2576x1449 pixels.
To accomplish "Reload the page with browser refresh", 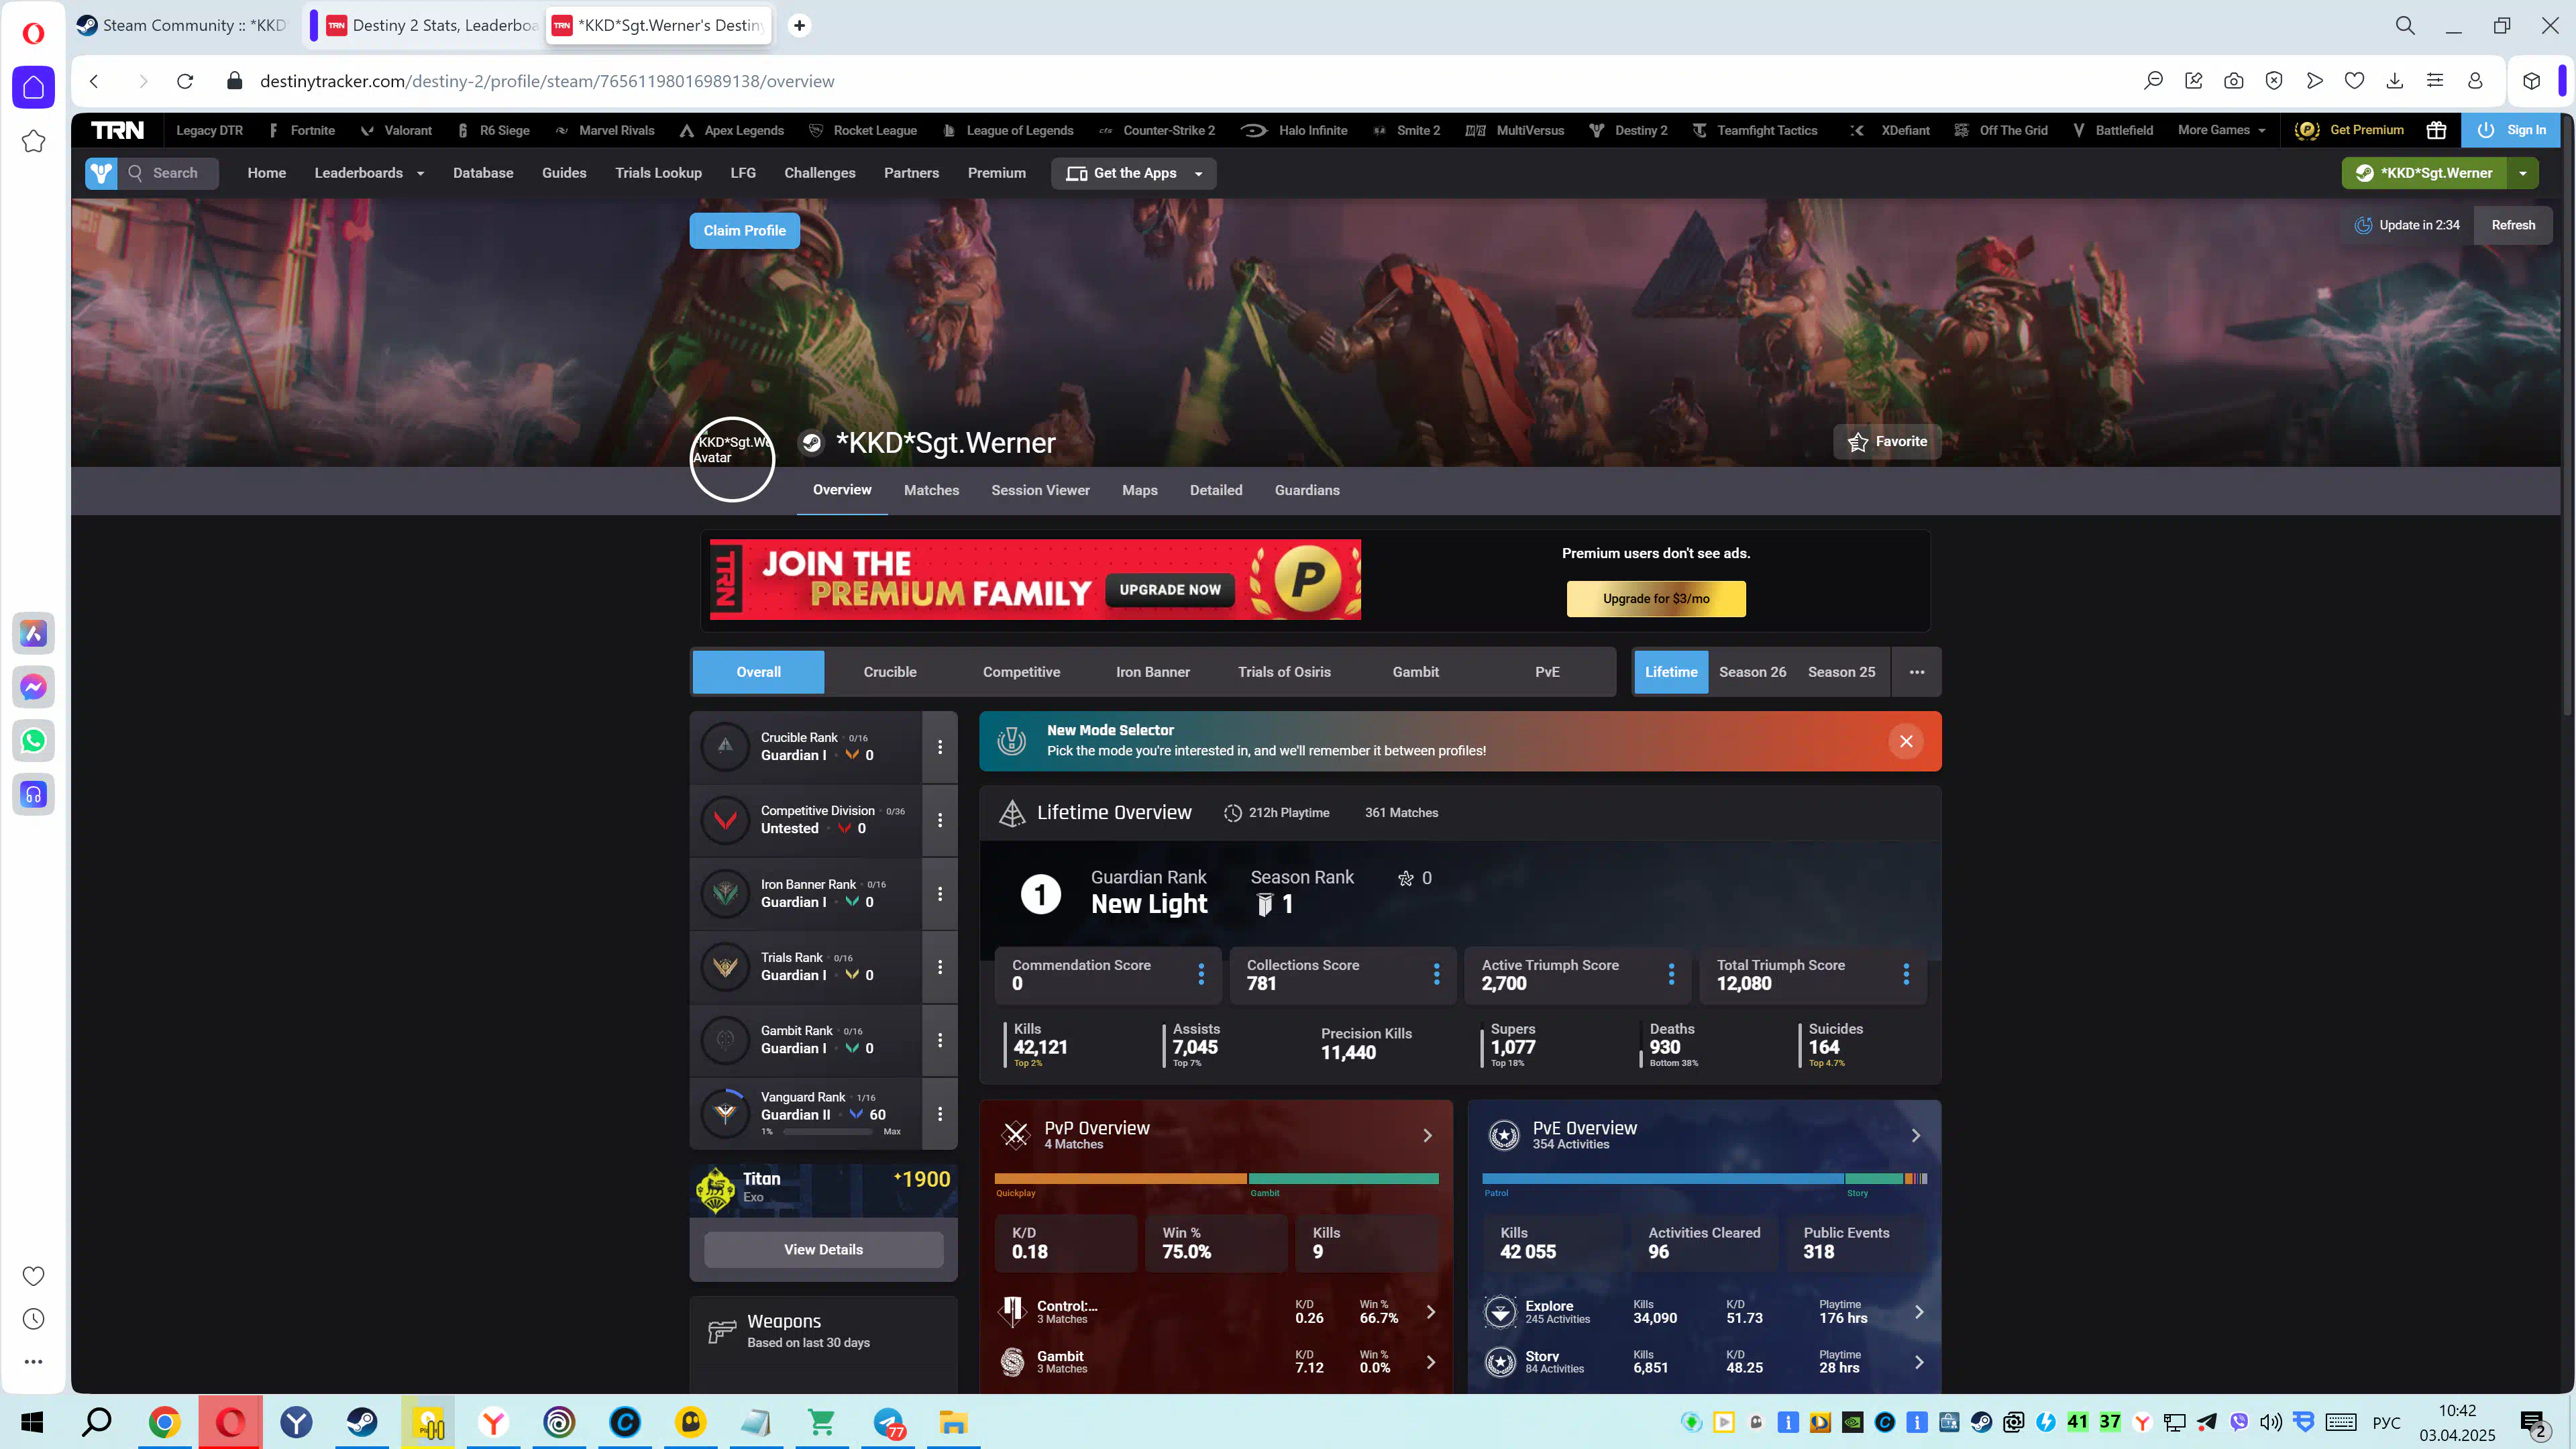I will click(x=185, y=81).
